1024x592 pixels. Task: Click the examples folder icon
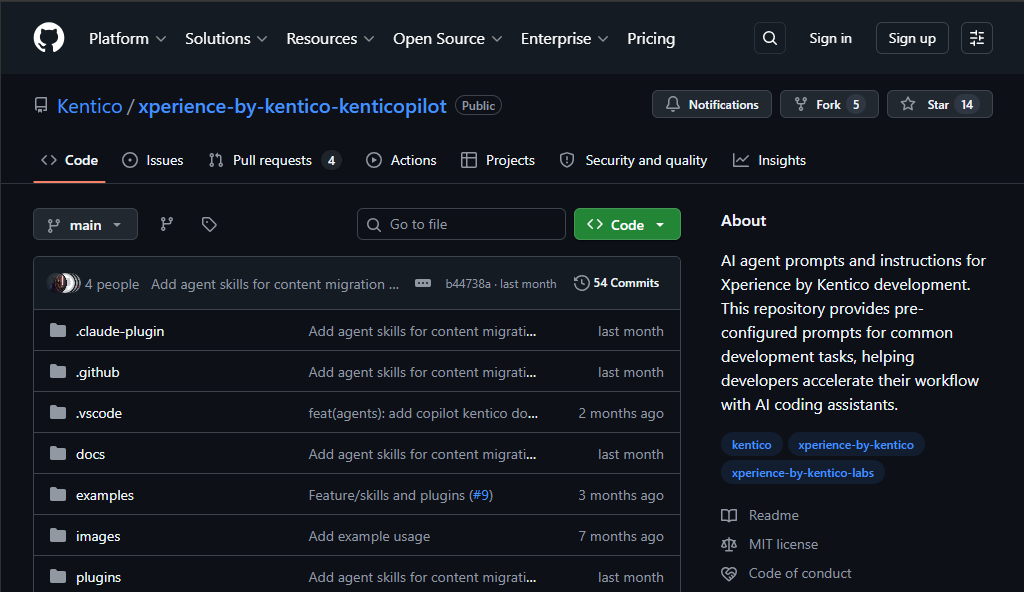[x=58, y=495]
